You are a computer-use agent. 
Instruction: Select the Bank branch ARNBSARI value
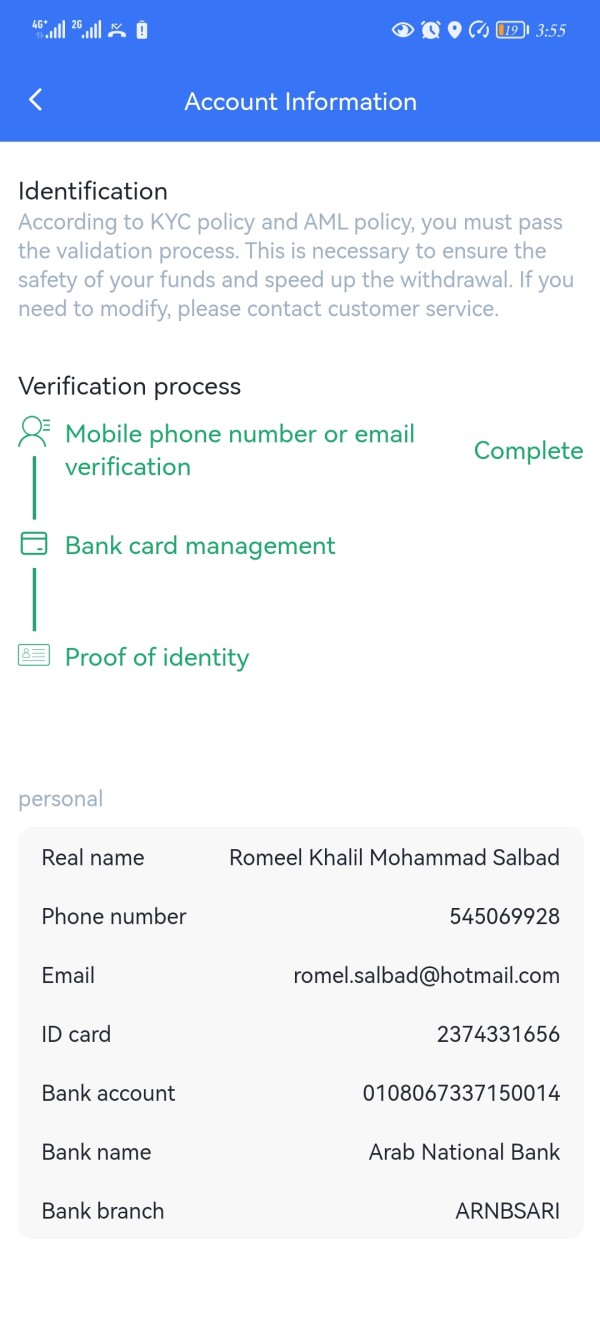[x=507, y=1211]
